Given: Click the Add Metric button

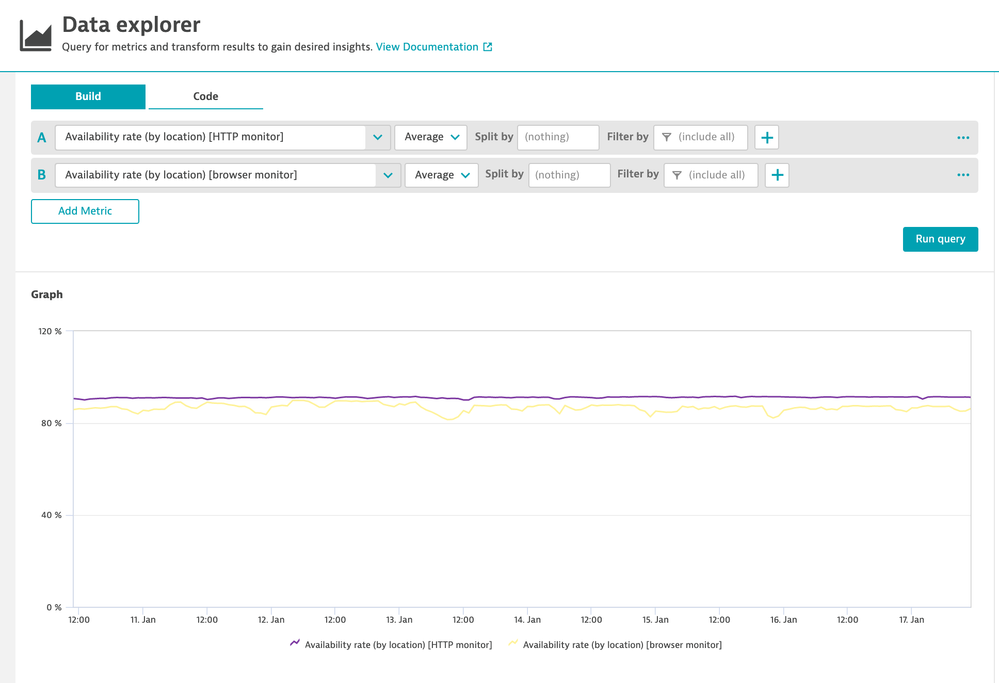Looking at the screenshot, I should point(85,211).
